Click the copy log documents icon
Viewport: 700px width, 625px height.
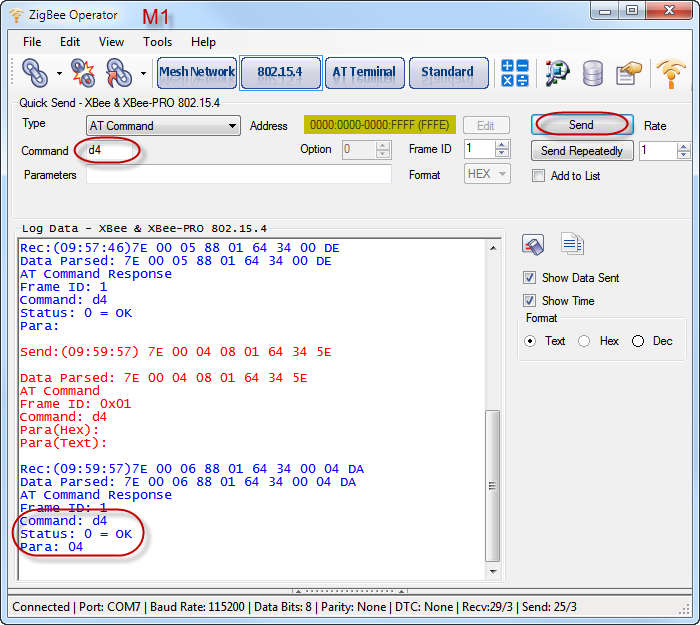(x=572, y=244)
